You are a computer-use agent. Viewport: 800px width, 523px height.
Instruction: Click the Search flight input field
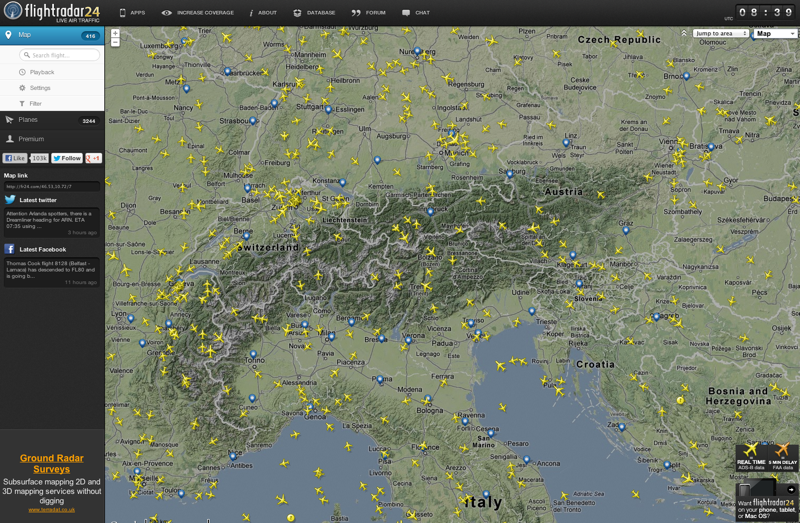(x=60, y=55)
